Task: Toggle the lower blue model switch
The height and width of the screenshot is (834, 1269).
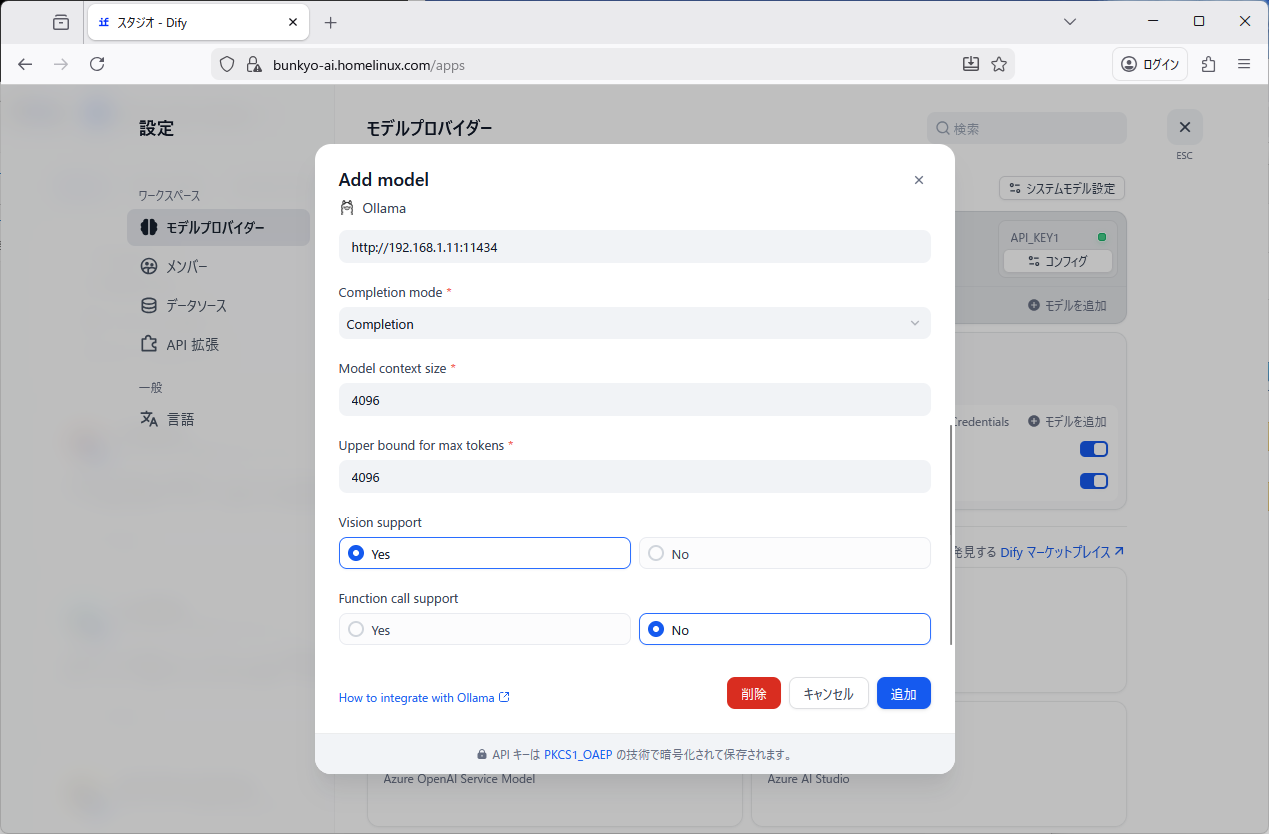Action: 1094,481
